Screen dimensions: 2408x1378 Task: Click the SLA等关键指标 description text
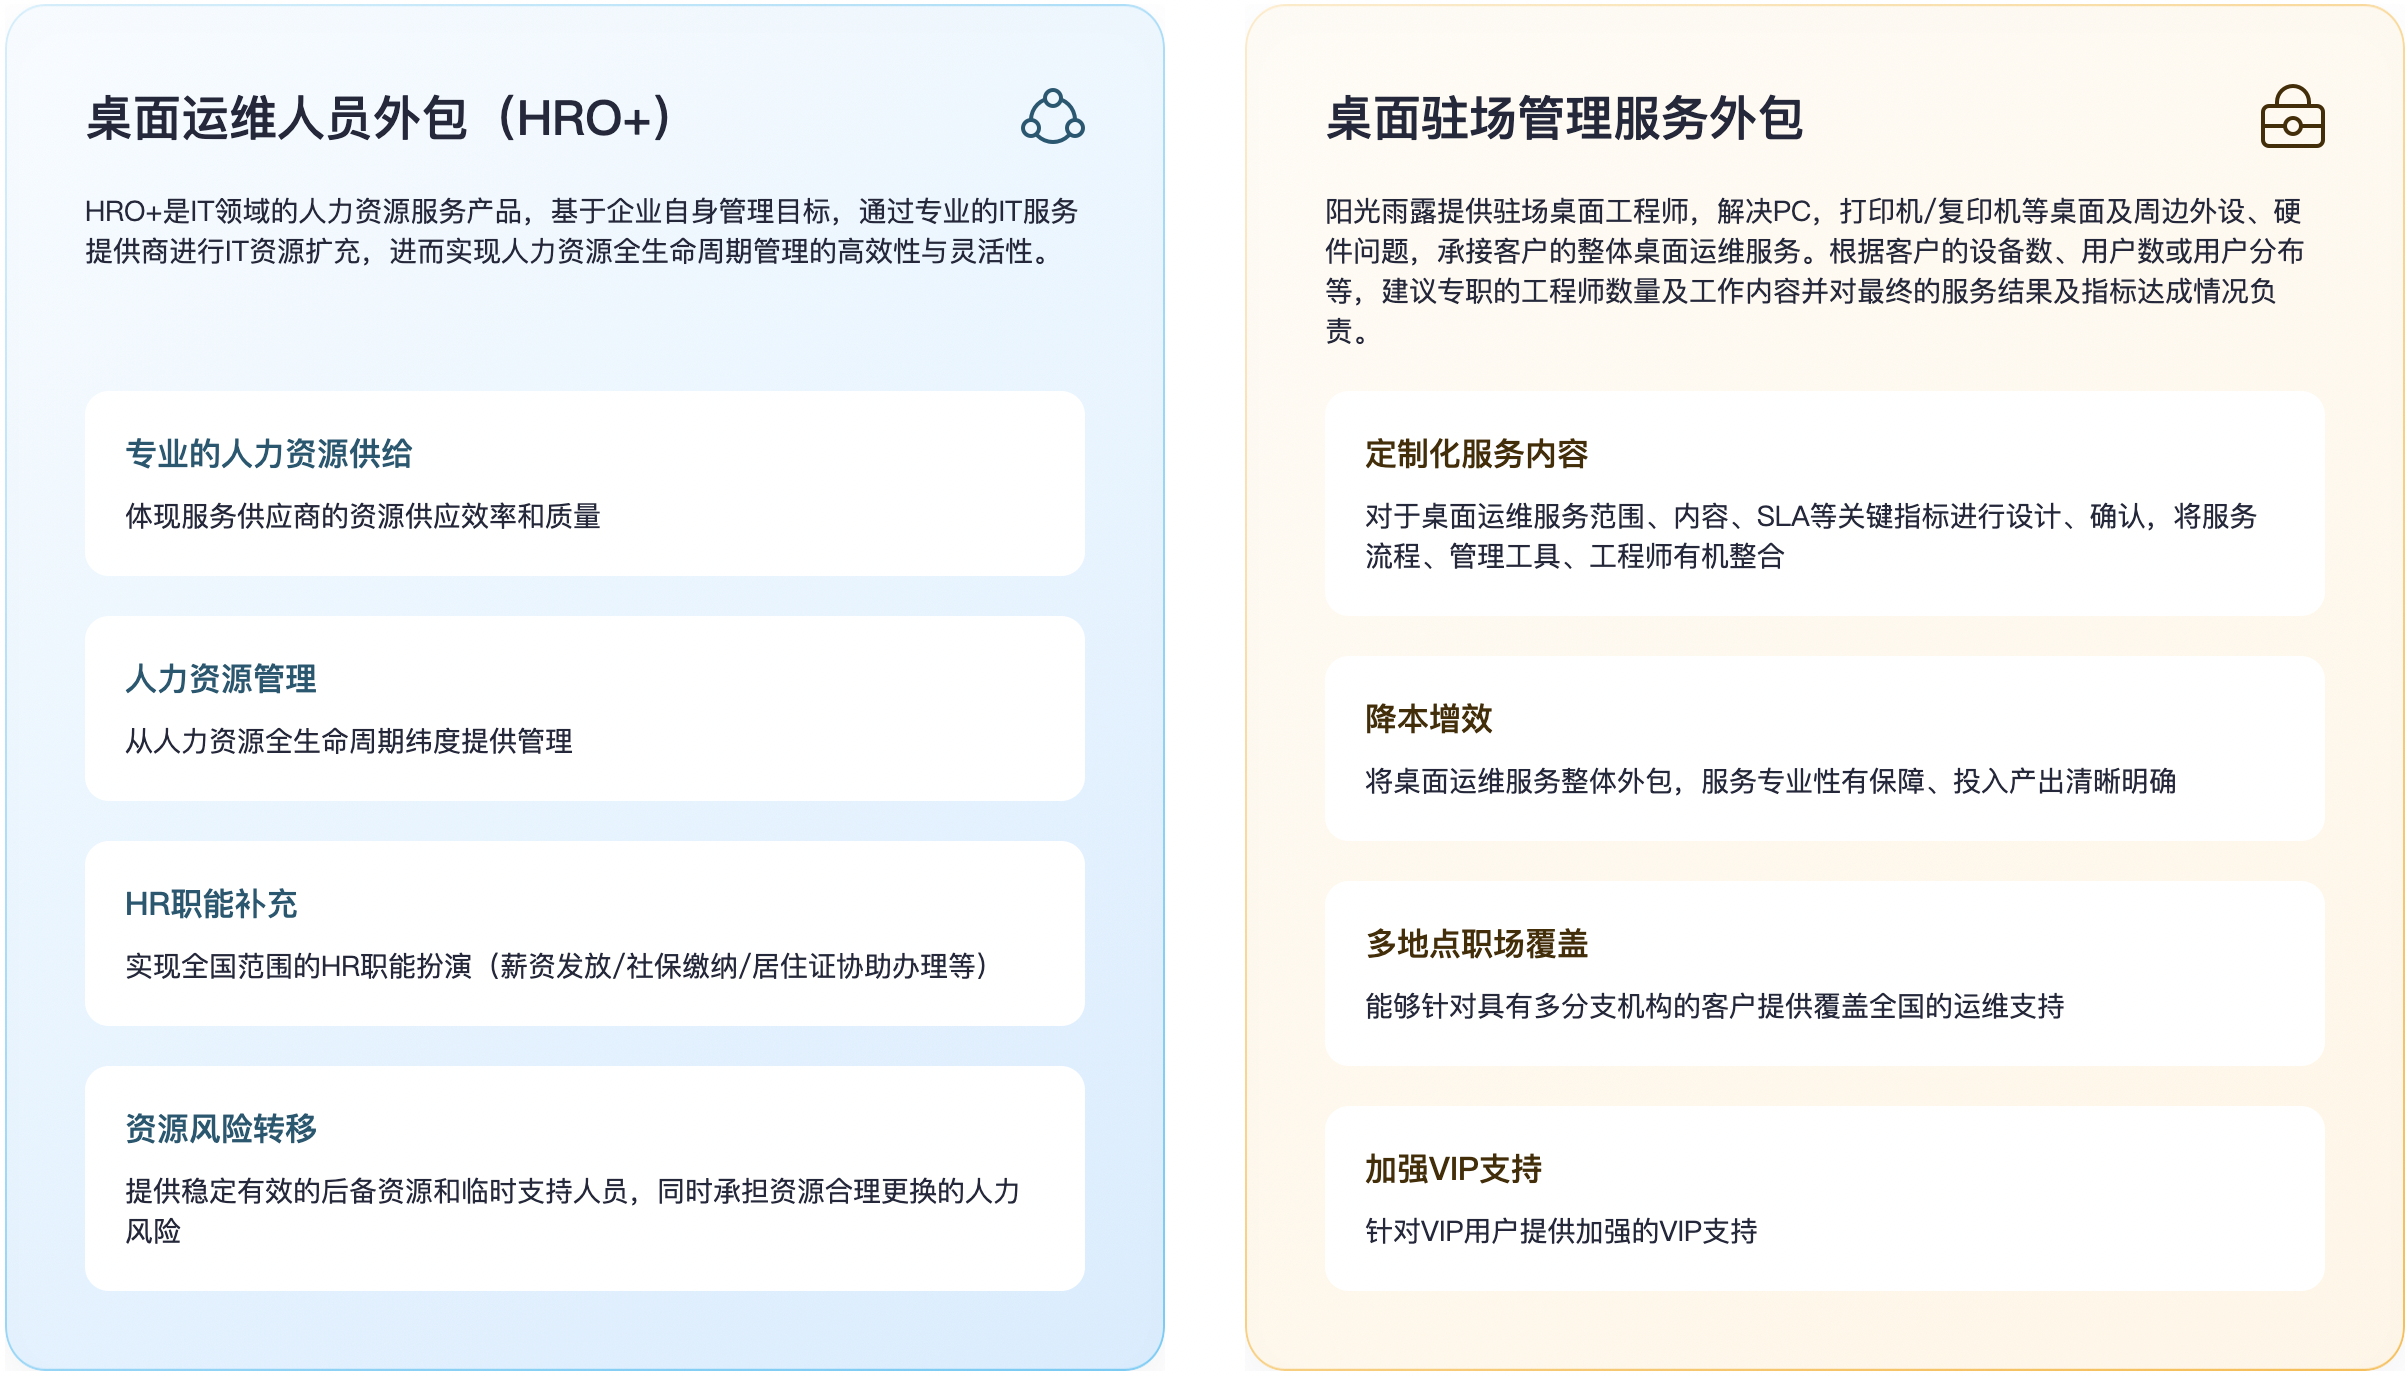point(1810,517)
